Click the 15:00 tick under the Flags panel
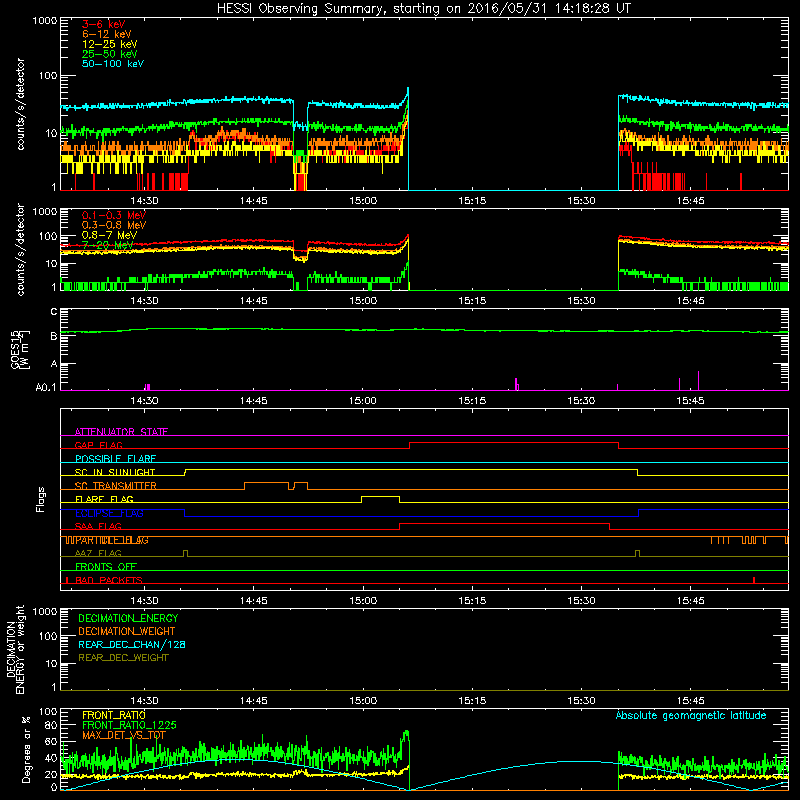The image size is (800, 800). pyautogui.click(x=363, y=601)
